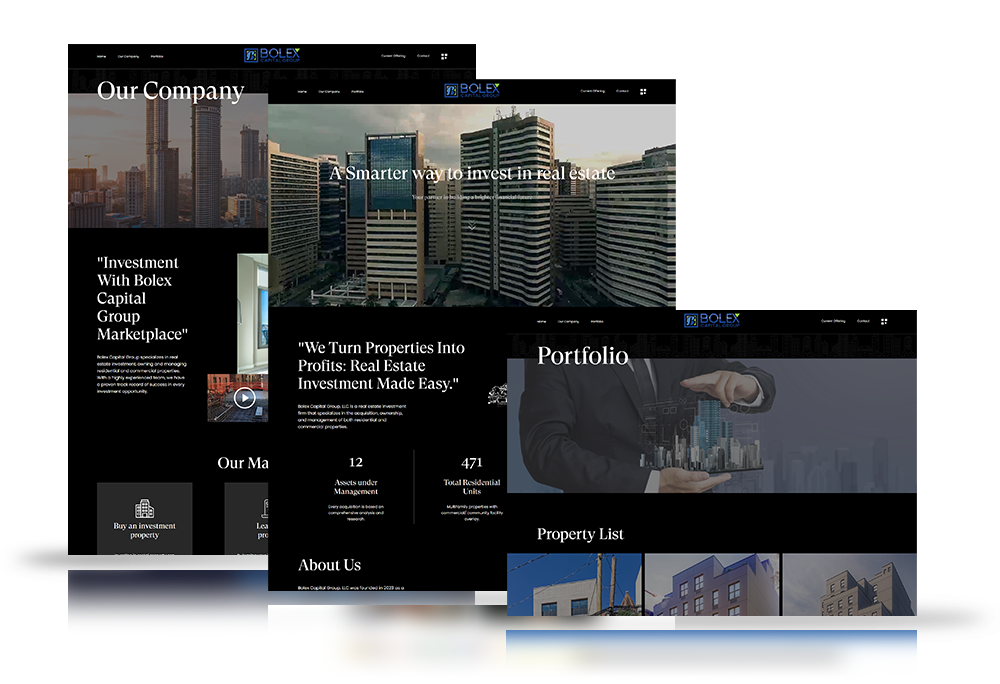Select the first property thumbnail under Property List
The height and width of the screenshot is (684, 1000).
pyautogui.click(x=574, y=585)
